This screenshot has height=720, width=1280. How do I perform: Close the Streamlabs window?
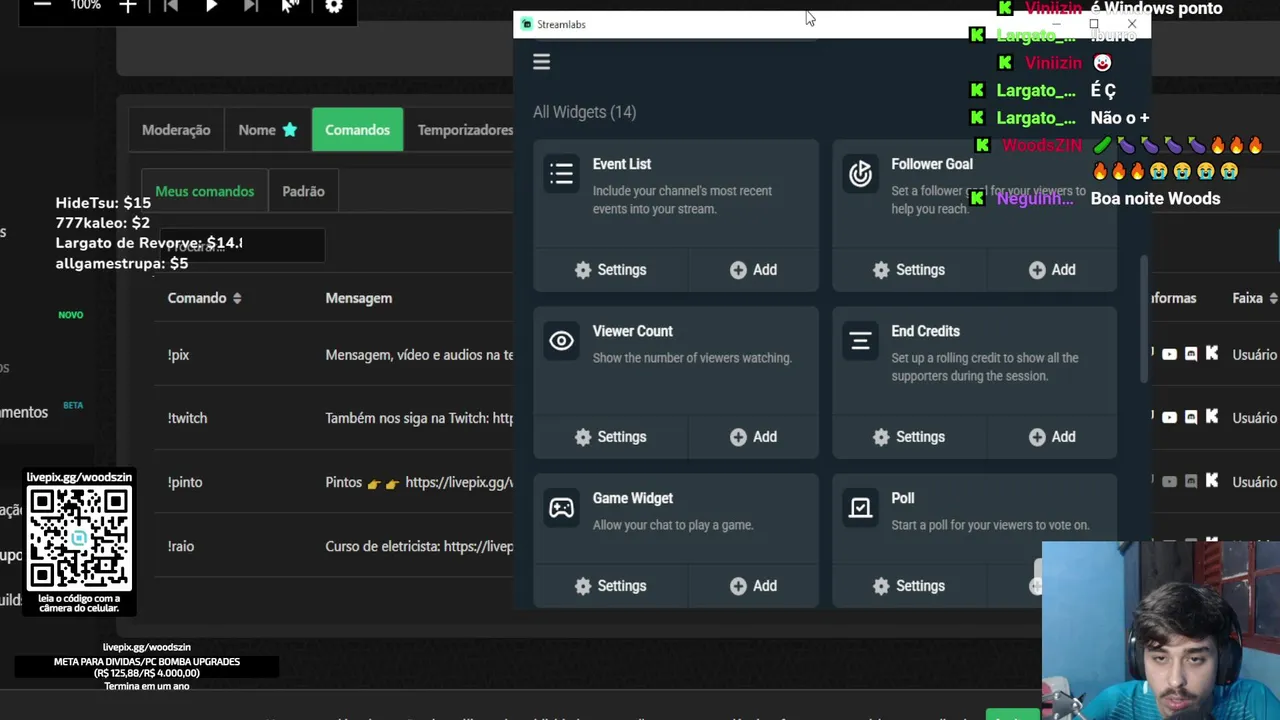click(x=1132, y=24)
